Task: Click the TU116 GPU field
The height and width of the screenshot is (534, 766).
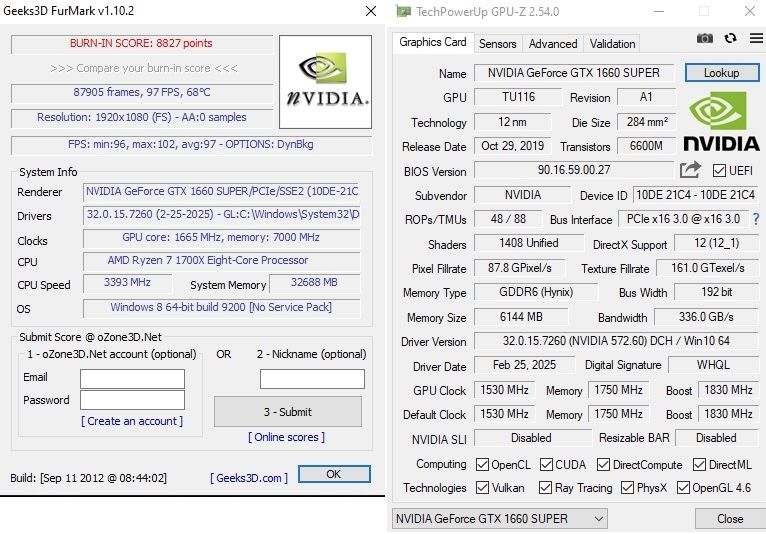Action: pos(518,97)
